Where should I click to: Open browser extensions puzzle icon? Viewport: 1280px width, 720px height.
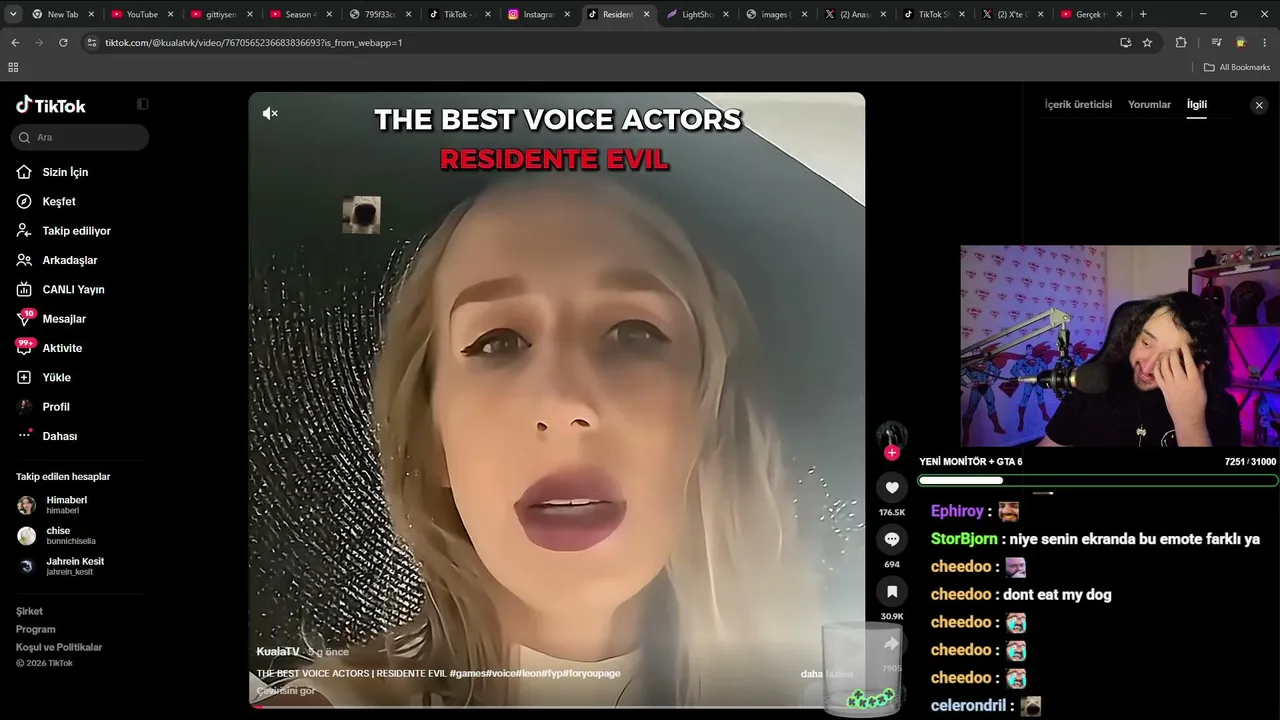point(1181,42)
